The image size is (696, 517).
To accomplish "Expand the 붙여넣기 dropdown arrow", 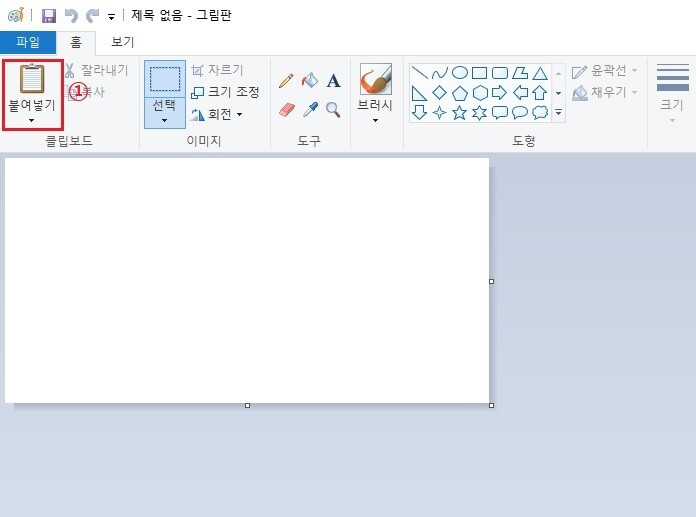I will click(32, 120).
